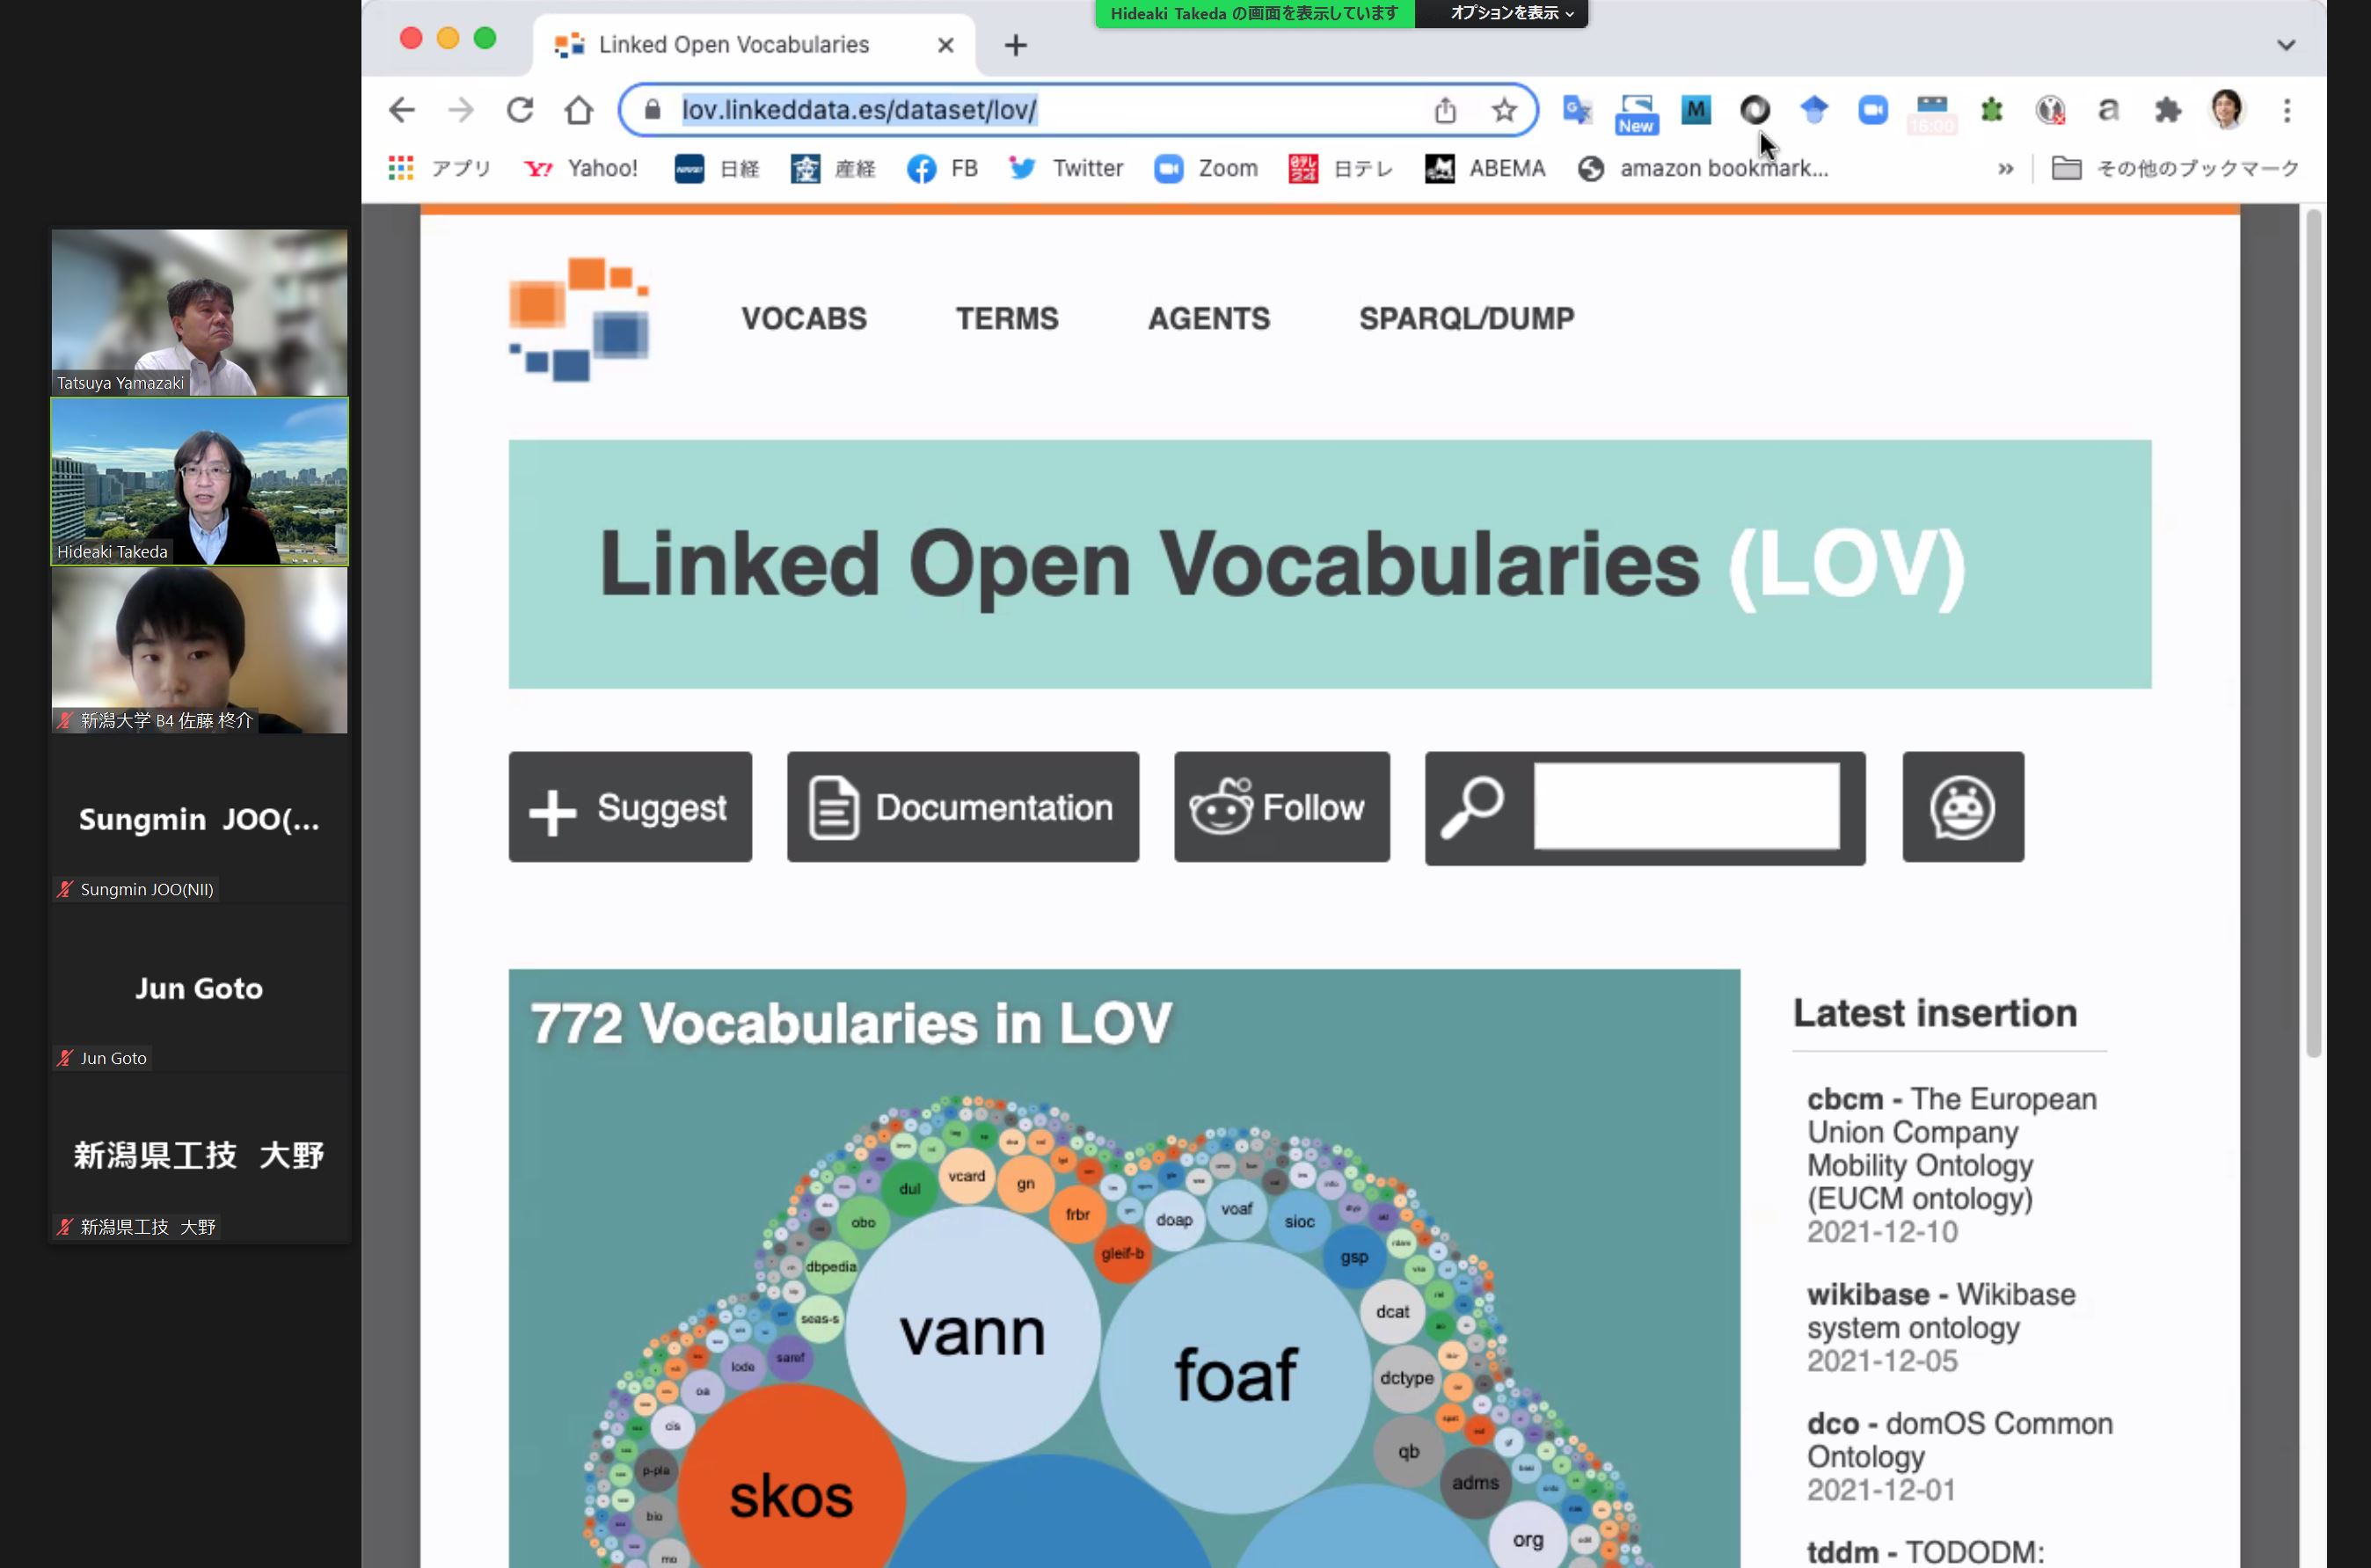Viewport: 2371px width, 1568px height.
Task: Open the Apps grid bookmark icon
Action: pyautogui.click(x=401, y=168)
